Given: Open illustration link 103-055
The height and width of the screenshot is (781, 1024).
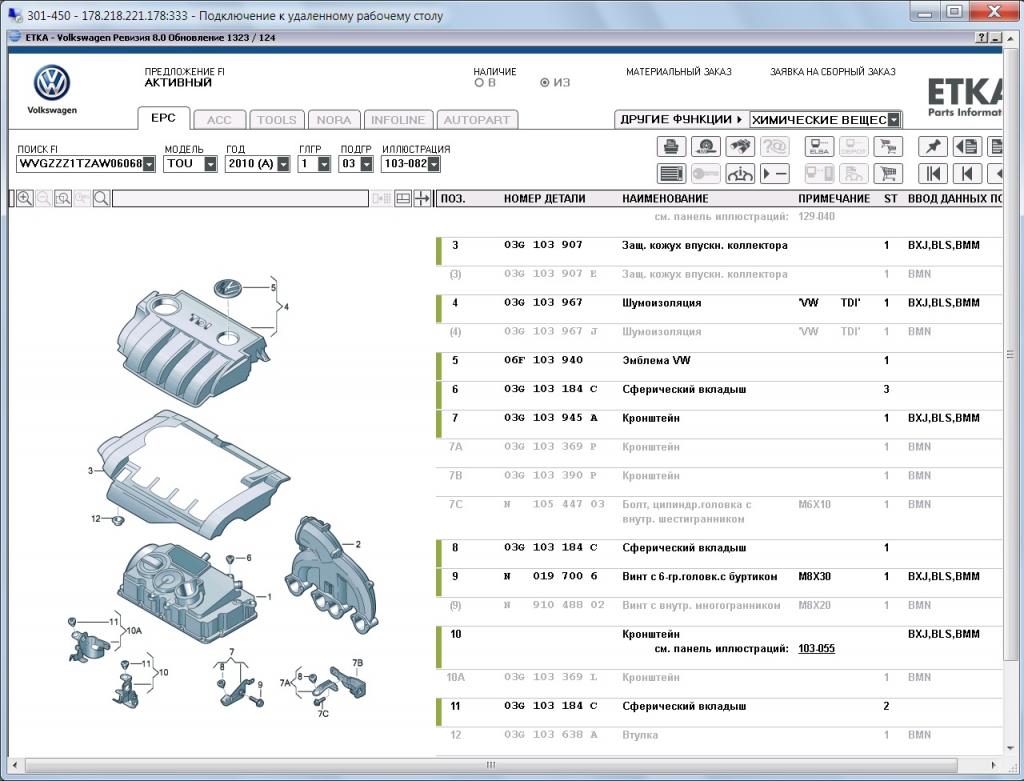Looking at the screenshot, I should coord(816,648).
